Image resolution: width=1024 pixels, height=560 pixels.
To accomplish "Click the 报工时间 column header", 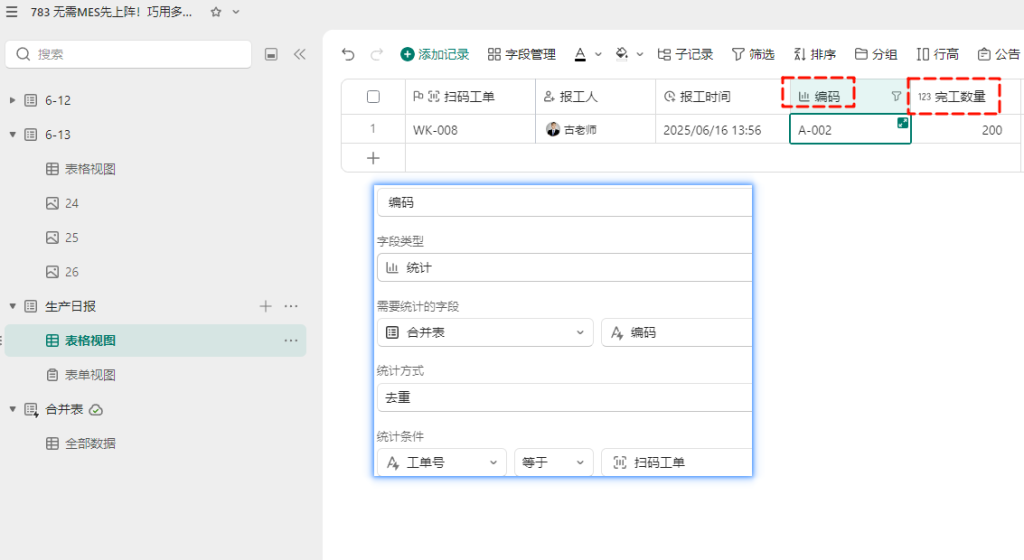I will tap(722, 97).
